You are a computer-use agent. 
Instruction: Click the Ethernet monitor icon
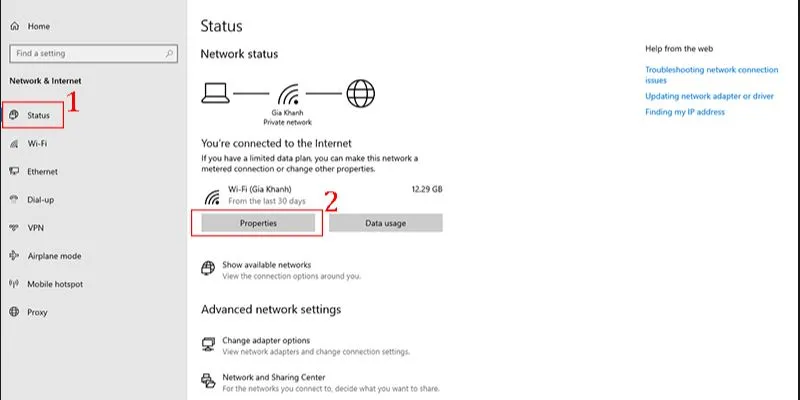click(x=14, y=172)
